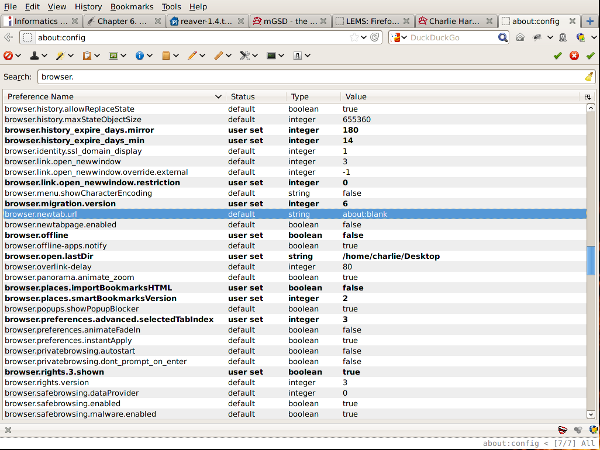Switch to the Charlie Har... tab
600x450 pixels.
click(x=455, y=21)
